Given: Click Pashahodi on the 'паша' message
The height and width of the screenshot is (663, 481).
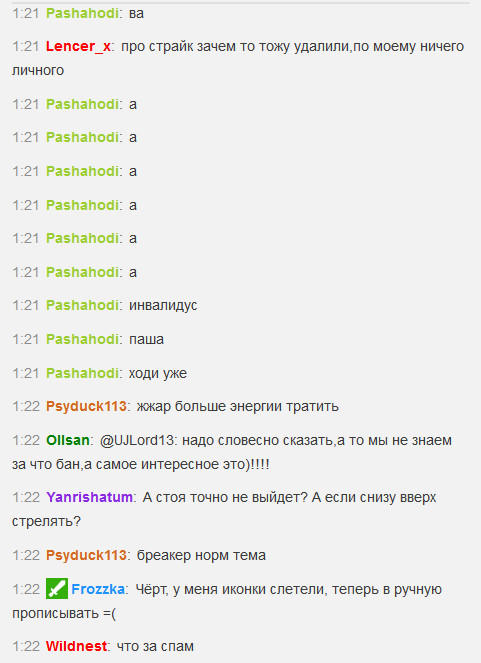Looking at the screenshot, I should (x=82, y=339).
